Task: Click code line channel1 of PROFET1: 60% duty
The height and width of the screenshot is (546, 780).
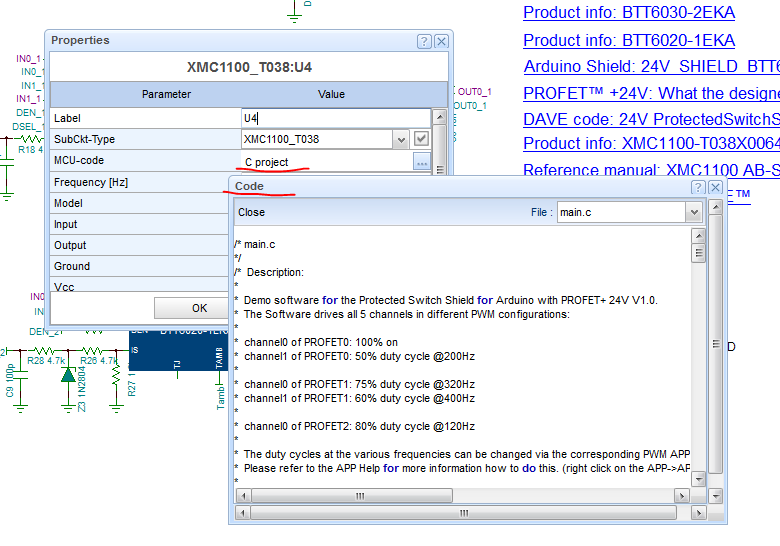Action: point(359,399)
